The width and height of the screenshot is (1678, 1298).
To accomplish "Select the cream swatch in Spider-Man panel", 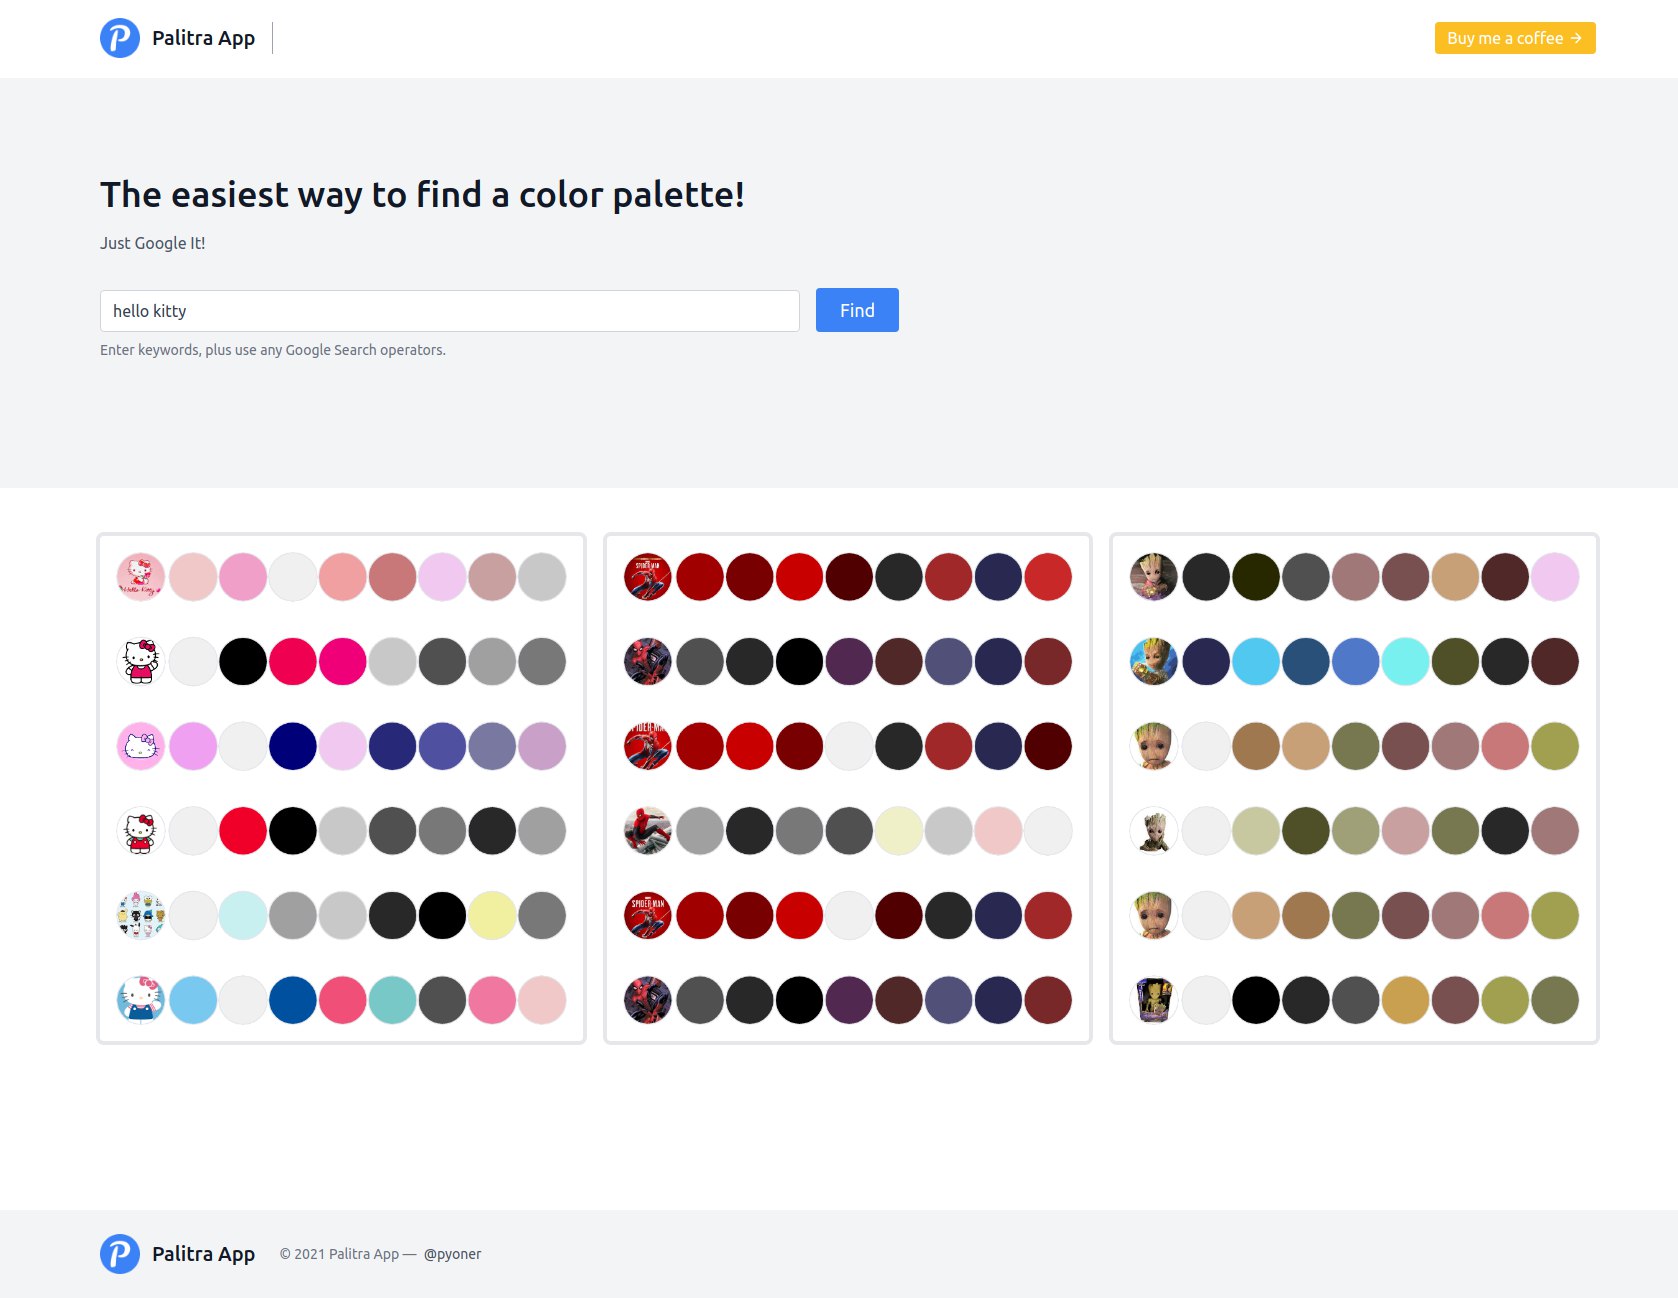I will coord(899,831).
